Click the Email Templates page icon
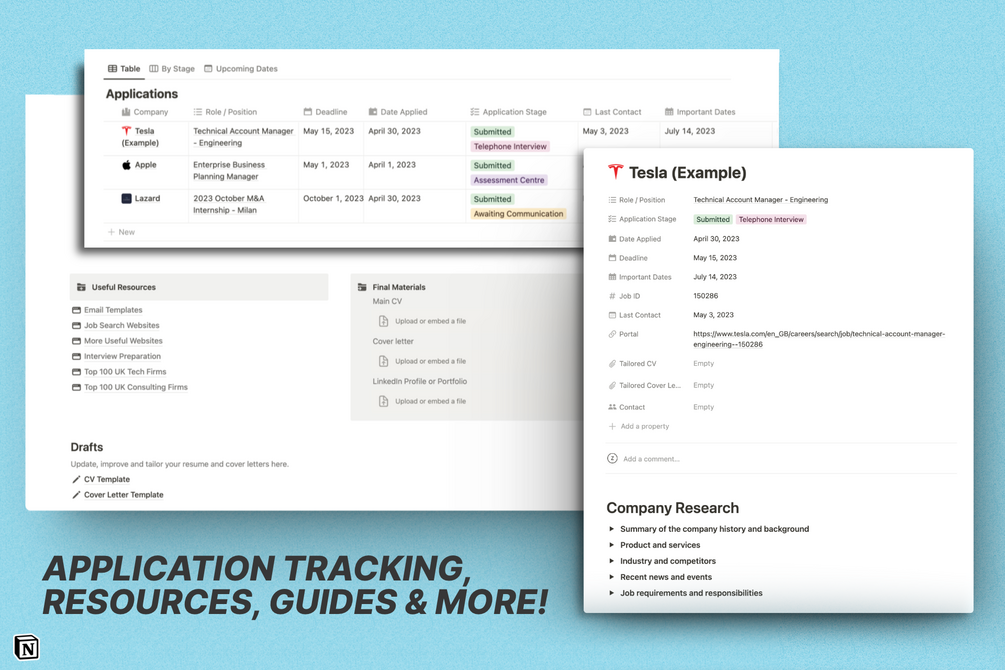 [76, 310]
